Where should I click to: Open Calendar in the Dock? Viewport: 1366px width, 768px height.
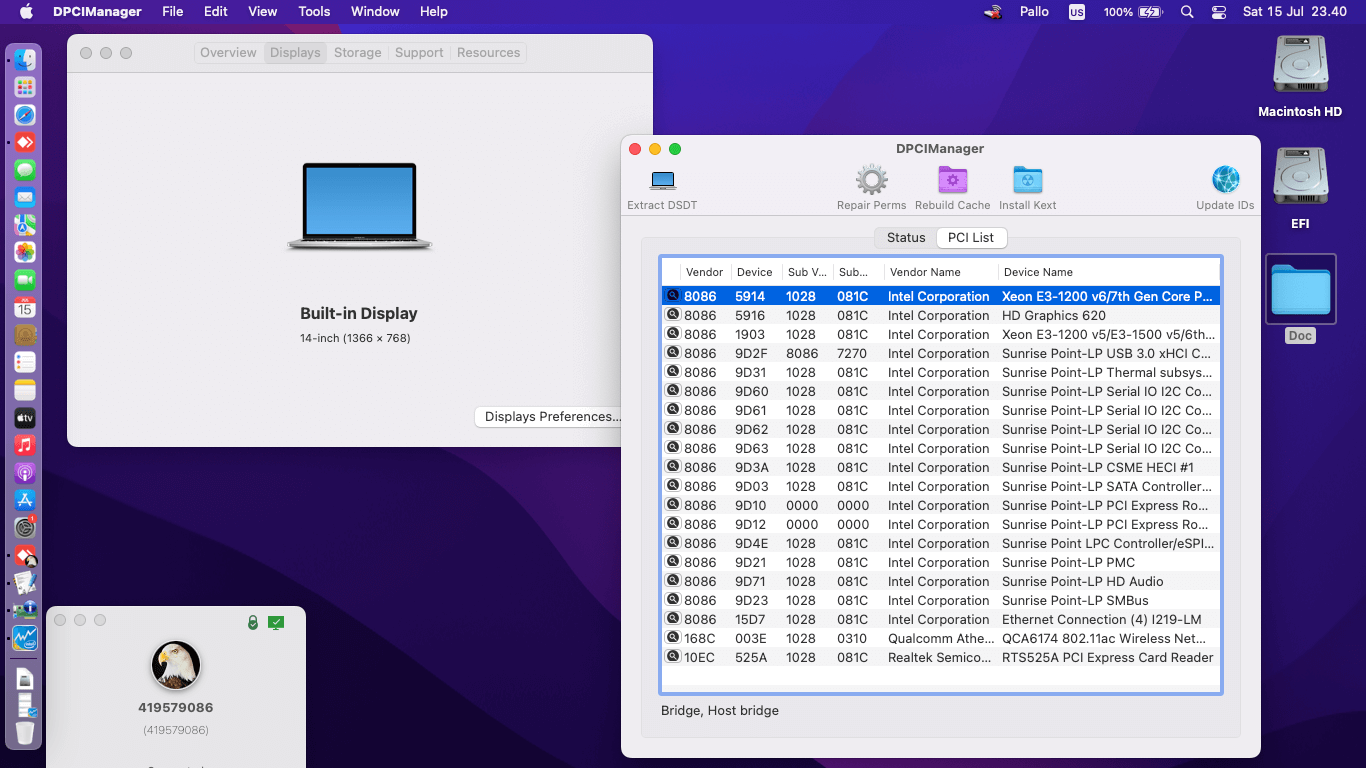point(25,307)
